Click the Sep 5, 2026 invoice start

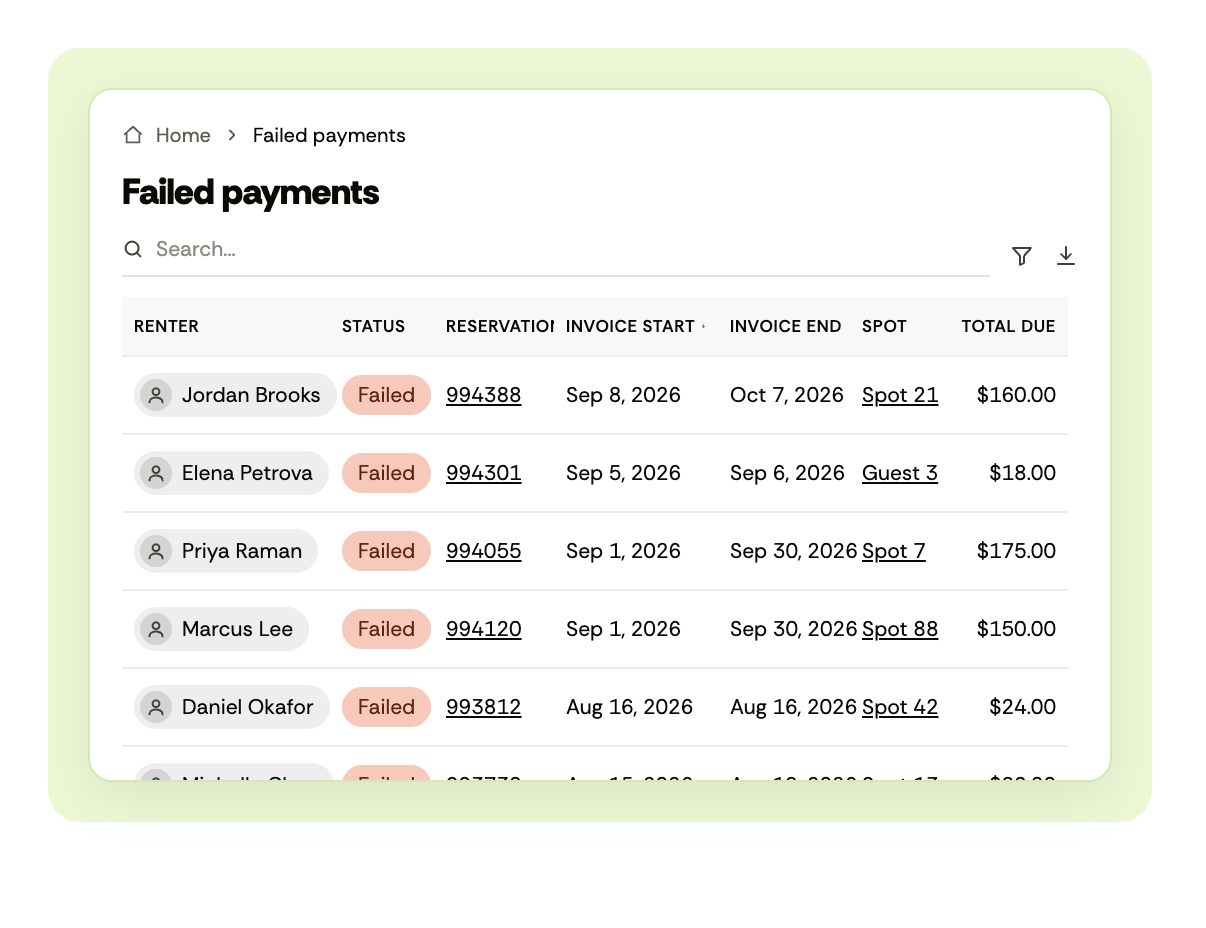coord(623,473)
